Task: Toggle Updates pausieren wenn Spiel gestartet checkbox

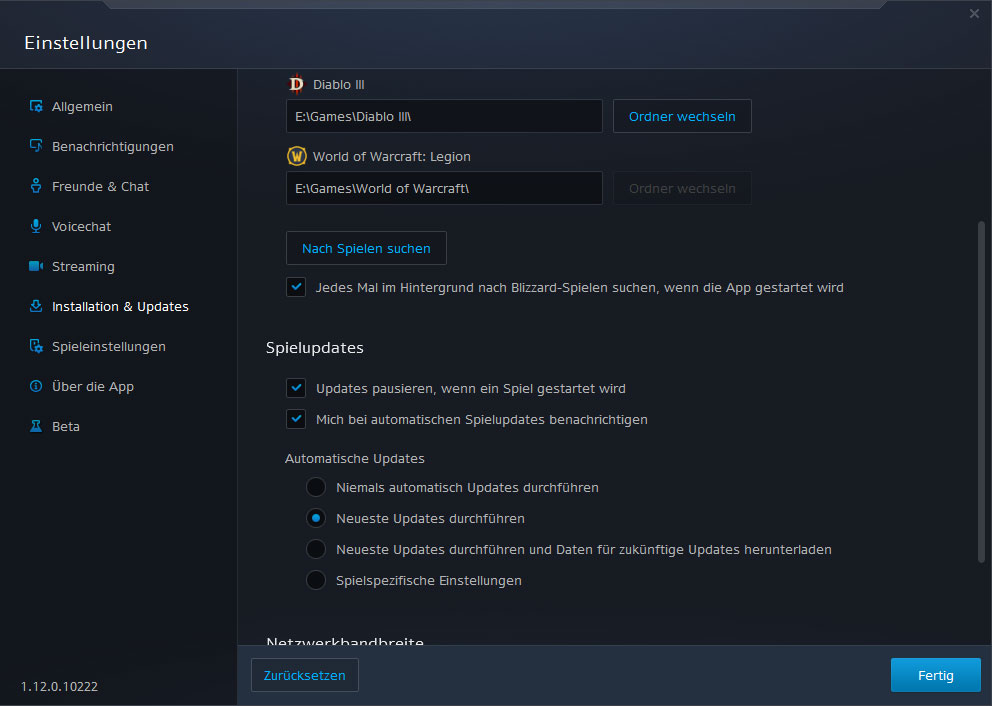Action: click(296, 387)
